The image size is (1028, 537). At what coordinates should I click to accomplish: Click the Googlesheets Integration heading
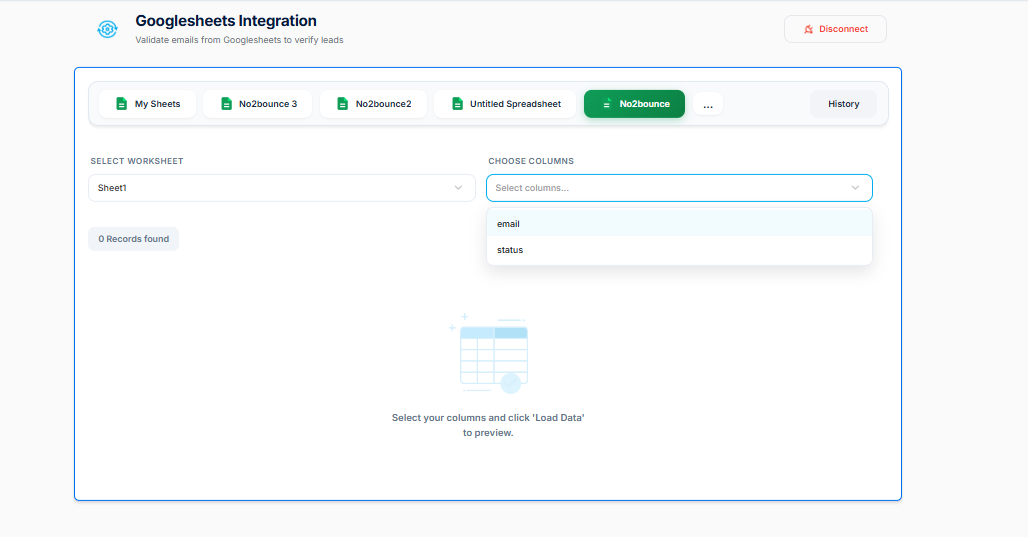[x=226, y=21]
